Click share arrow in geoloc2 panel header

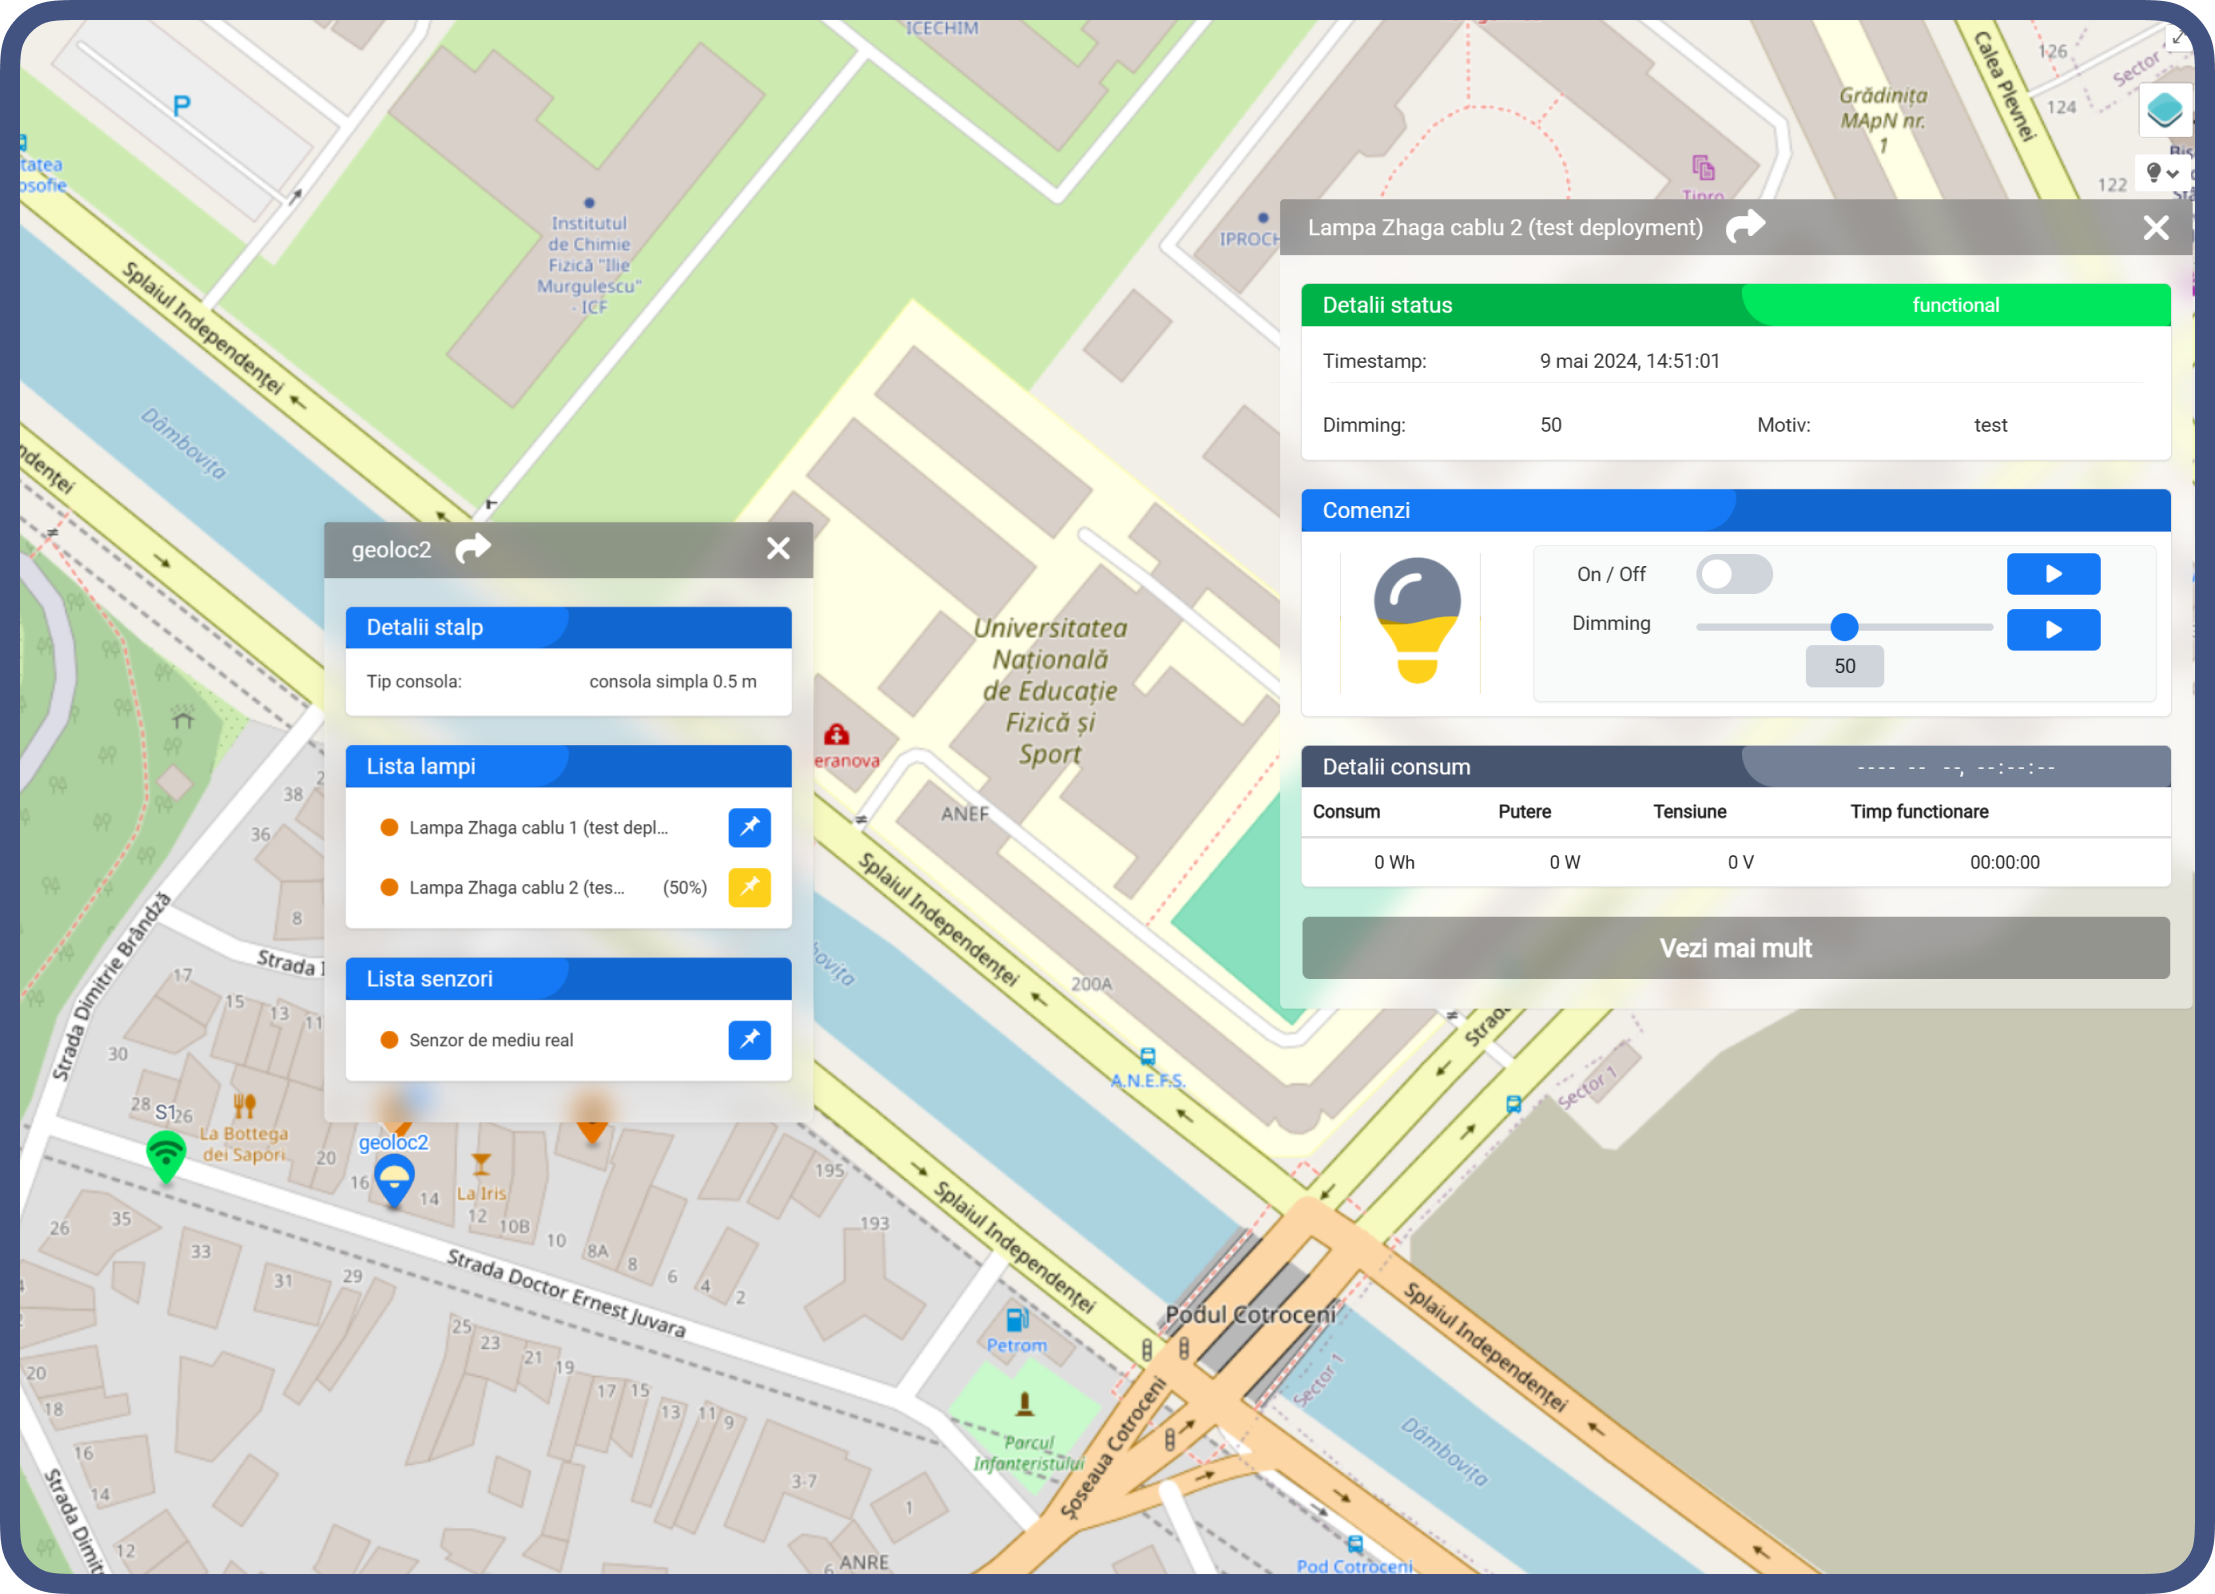tap(473, 548)
